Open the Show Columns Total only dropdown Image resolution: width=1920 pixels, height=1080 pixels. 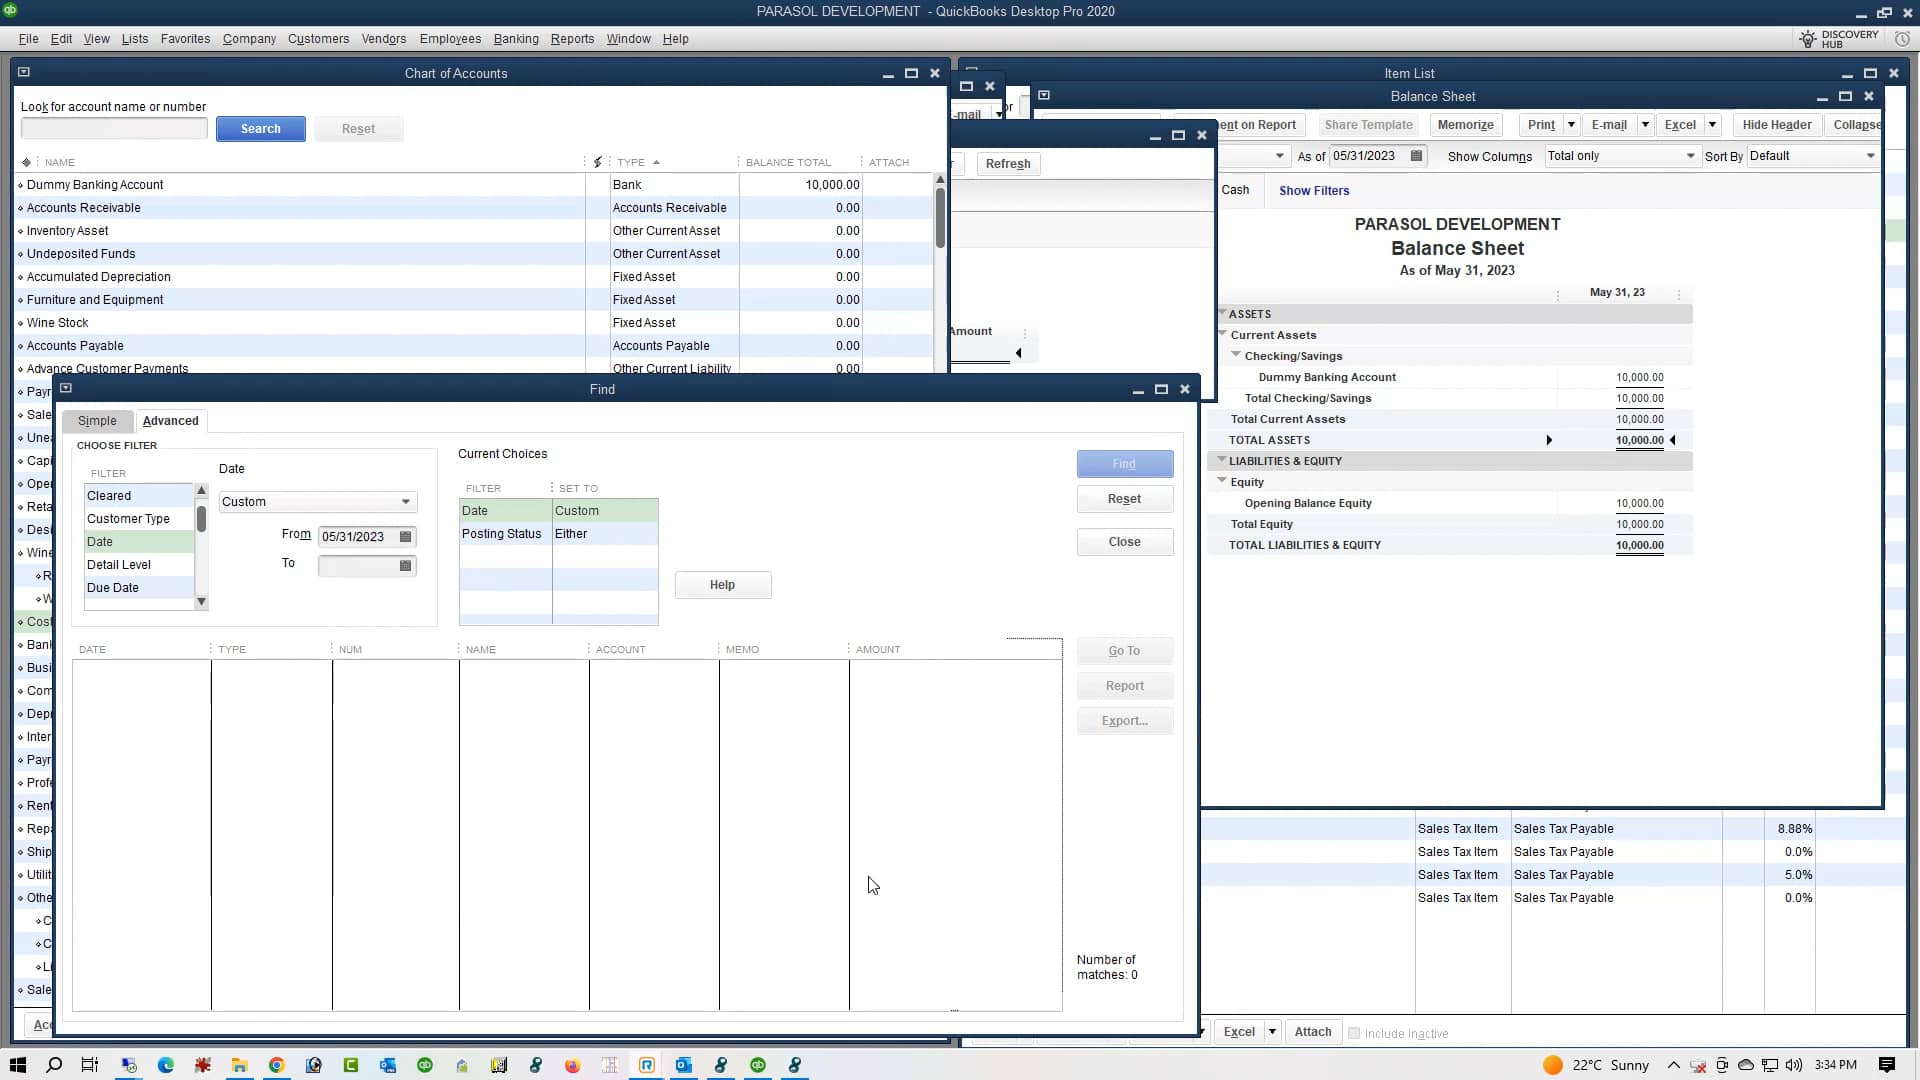click(x=1690, y=156)
